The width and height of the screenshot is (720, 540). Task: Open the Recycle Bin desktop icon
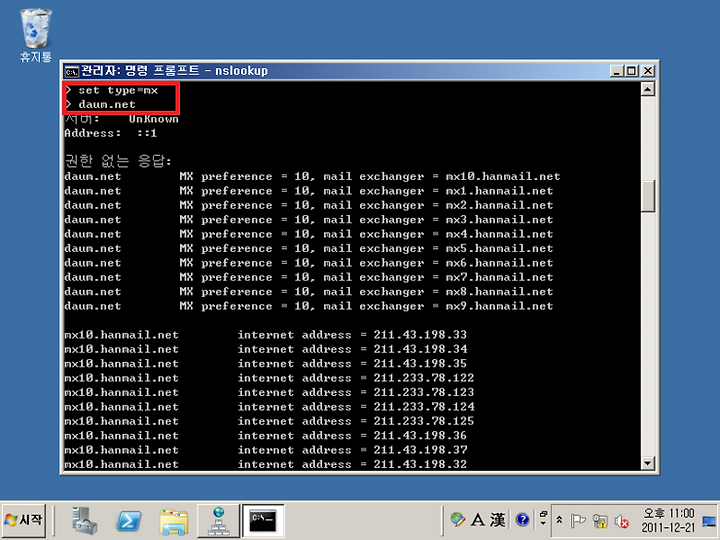[35, 35]
